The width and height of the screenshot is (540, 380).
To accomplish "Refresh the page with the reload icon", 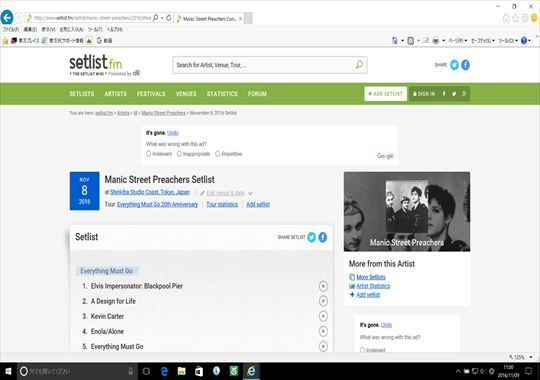I will pyautogui.click(x=169, y=18).
